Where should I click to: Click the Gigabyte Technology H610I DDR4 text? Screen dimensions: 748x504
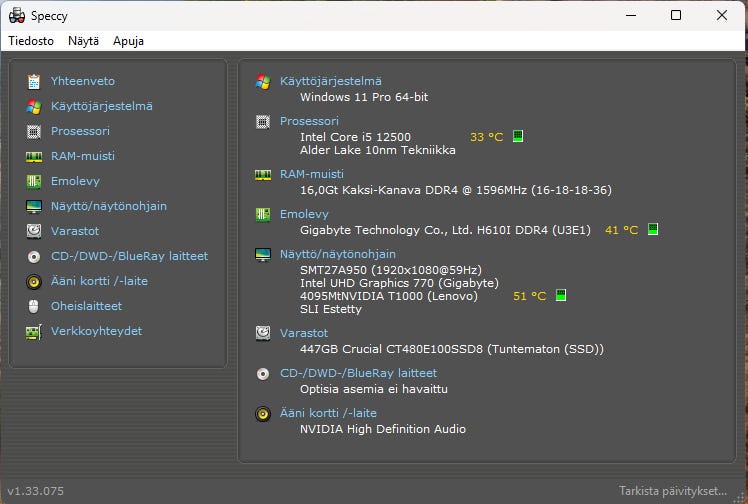[445, 230]
